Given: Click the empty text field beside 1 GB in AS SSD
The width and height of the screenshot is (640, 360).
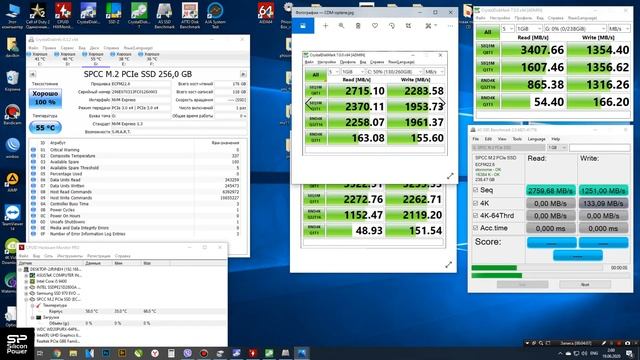Looking at the screenshot, I should tap(600, 147).
